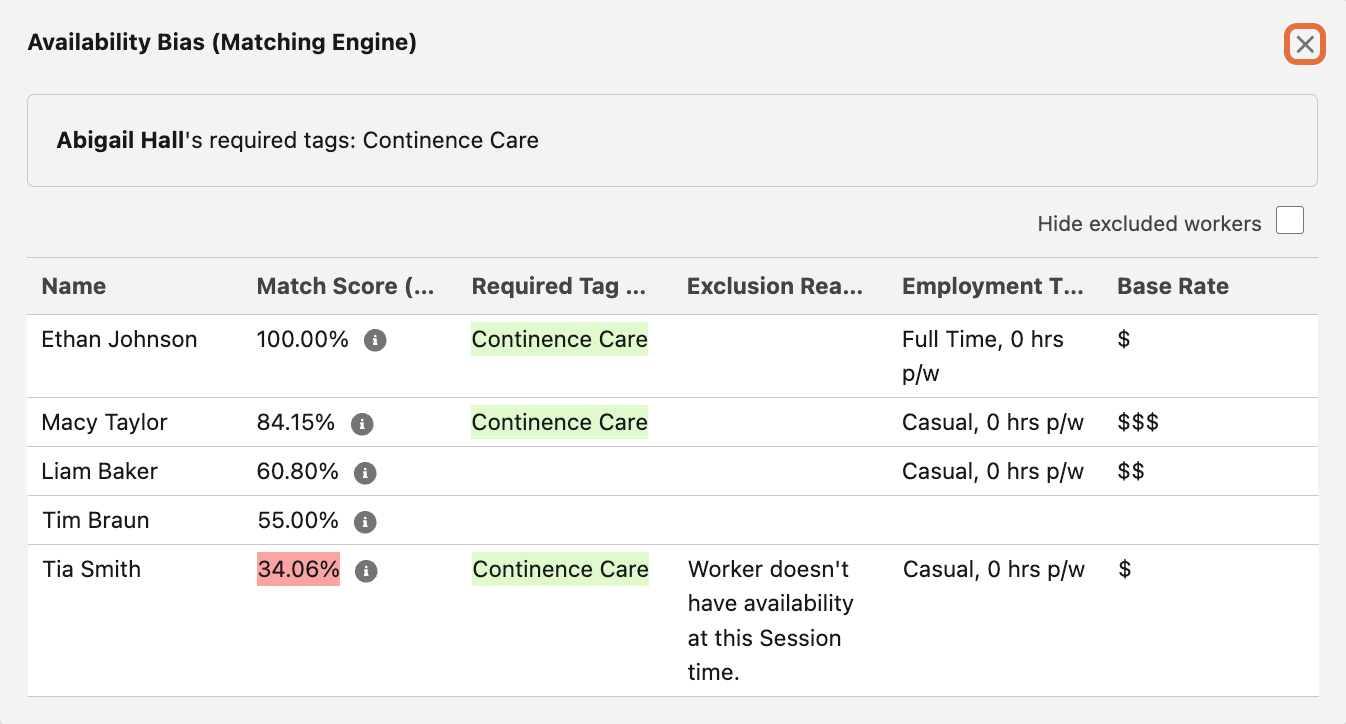Click the info icon next to Liam Baker's score

[x=365, y=473]
